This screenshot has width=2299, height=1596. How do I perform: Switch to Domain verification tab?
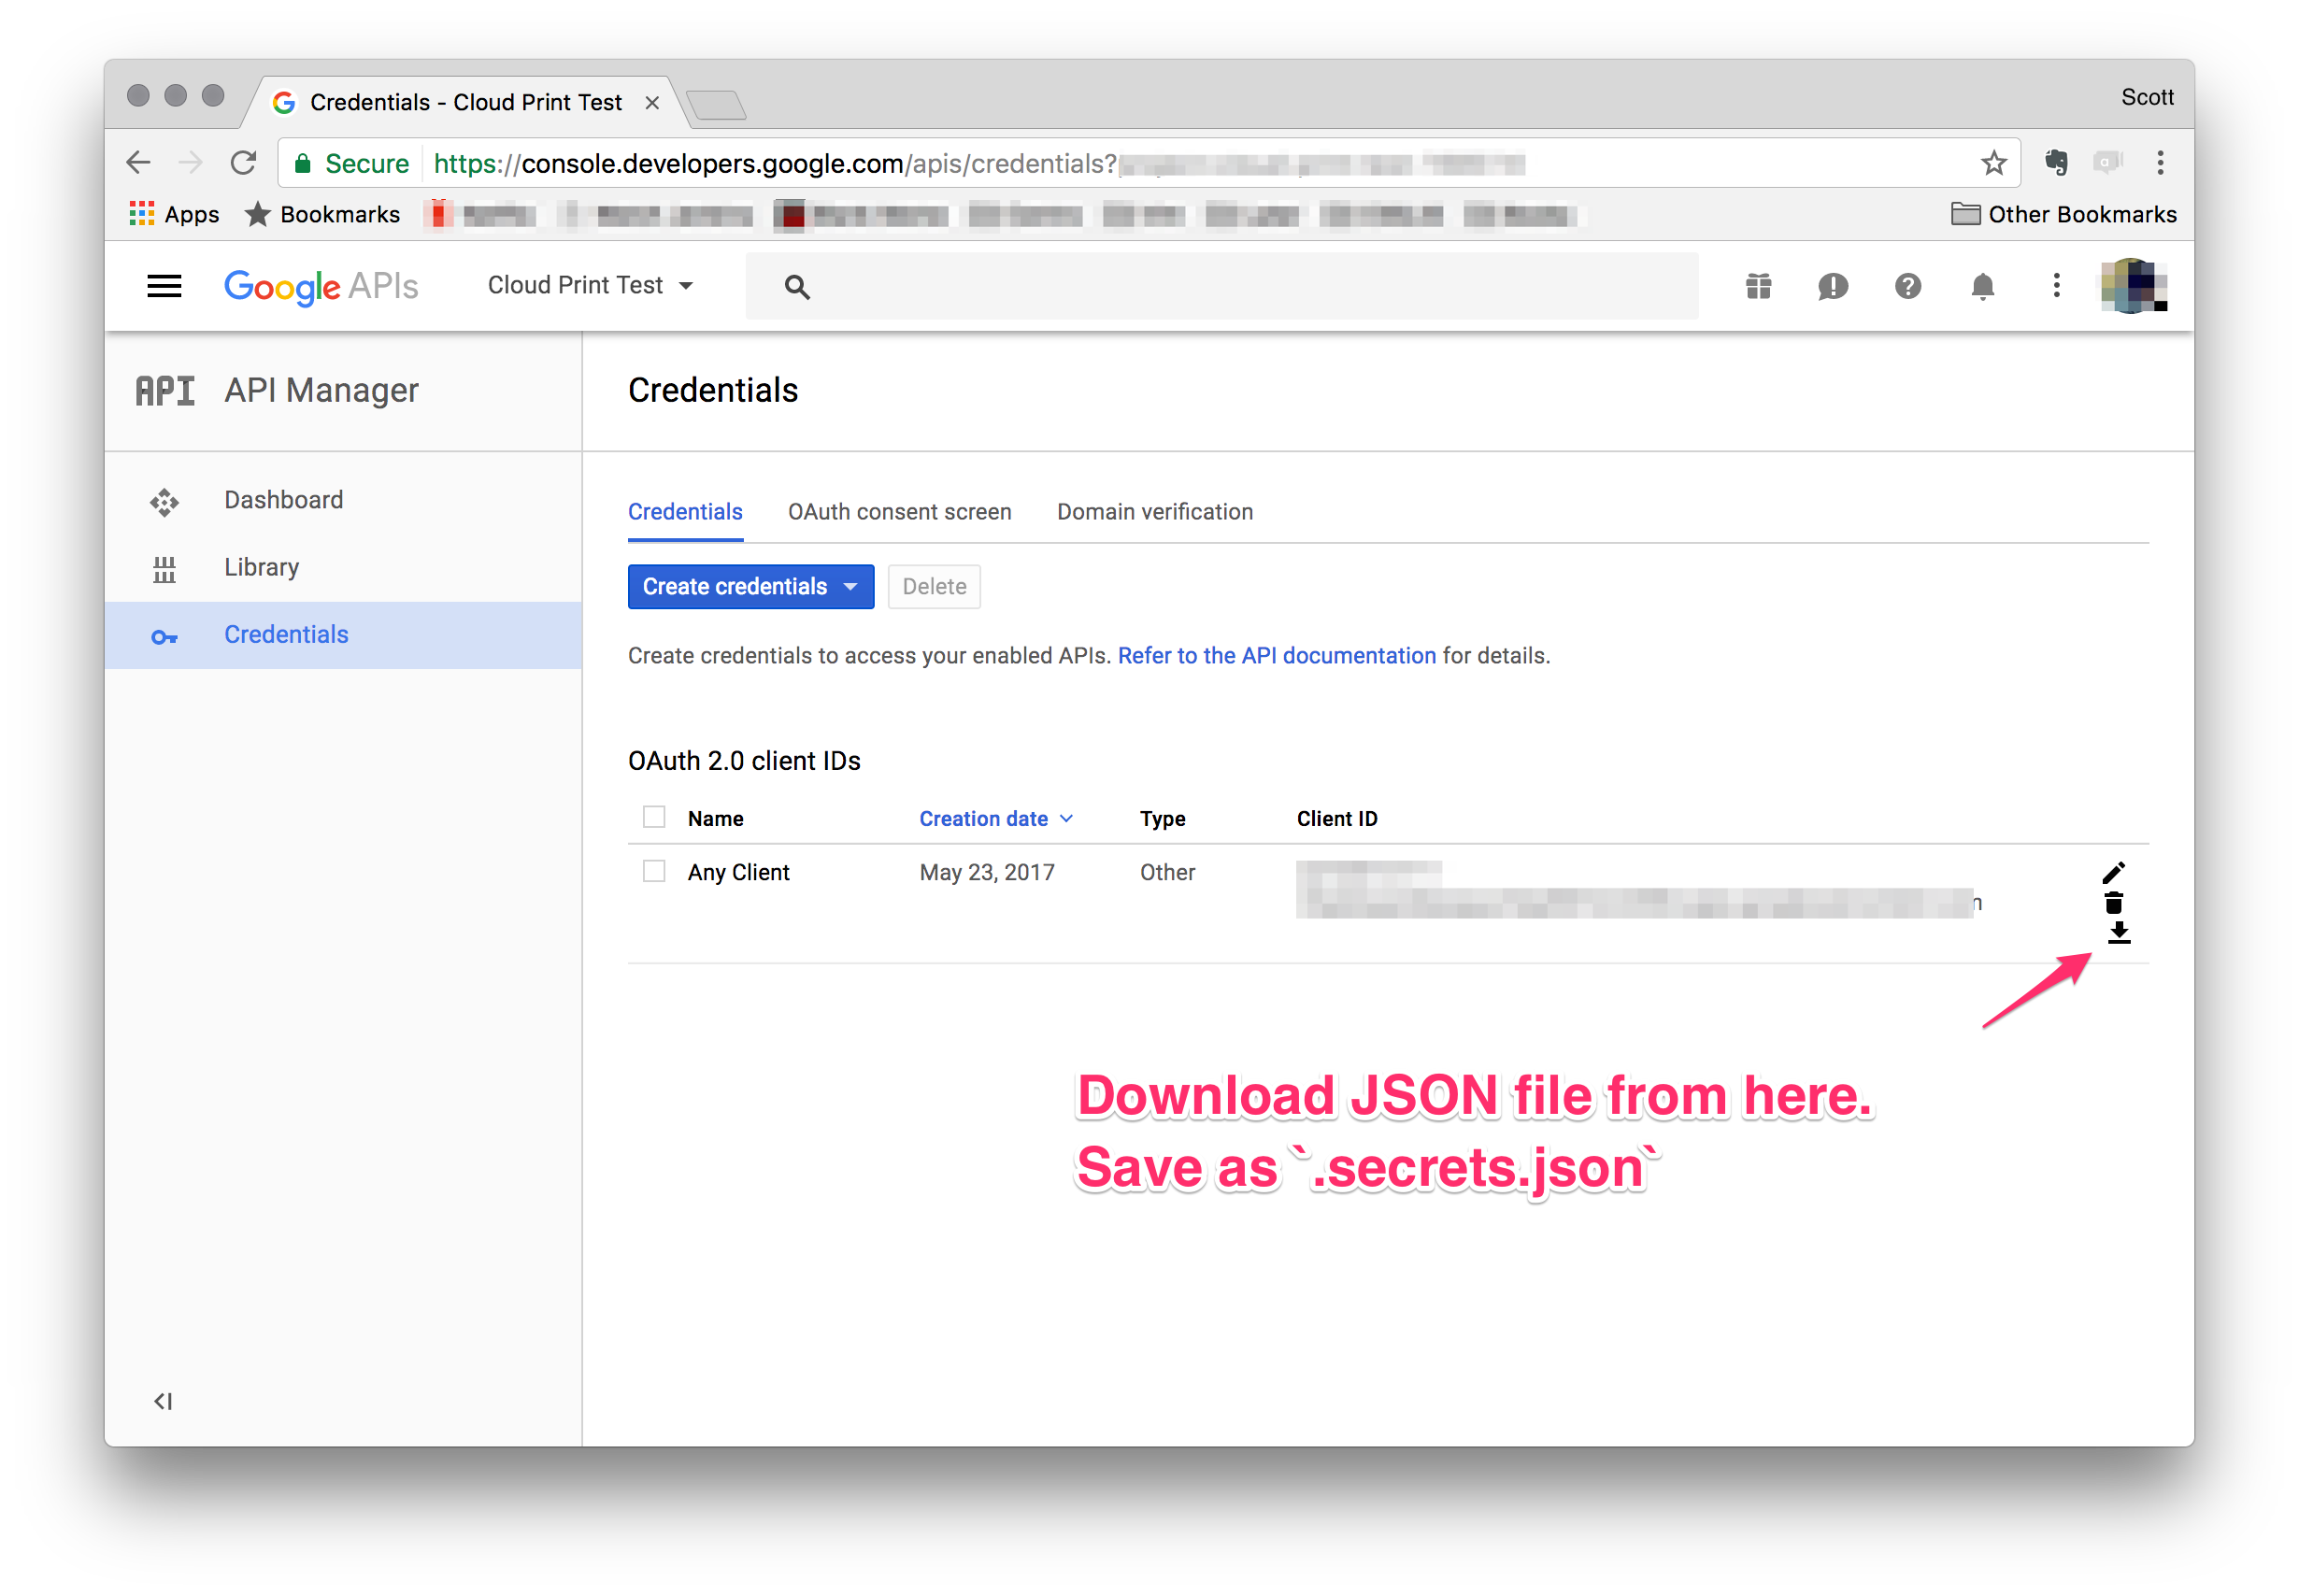coord(1154,512)
